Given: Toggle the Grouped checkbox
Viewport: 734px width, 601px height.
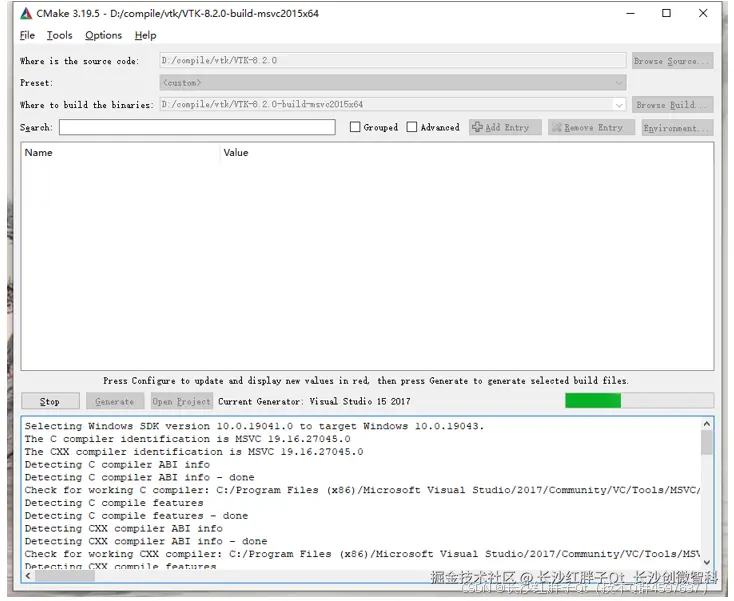Looking at the screenshot, I should pyautogui.click(x=355, y=127).
